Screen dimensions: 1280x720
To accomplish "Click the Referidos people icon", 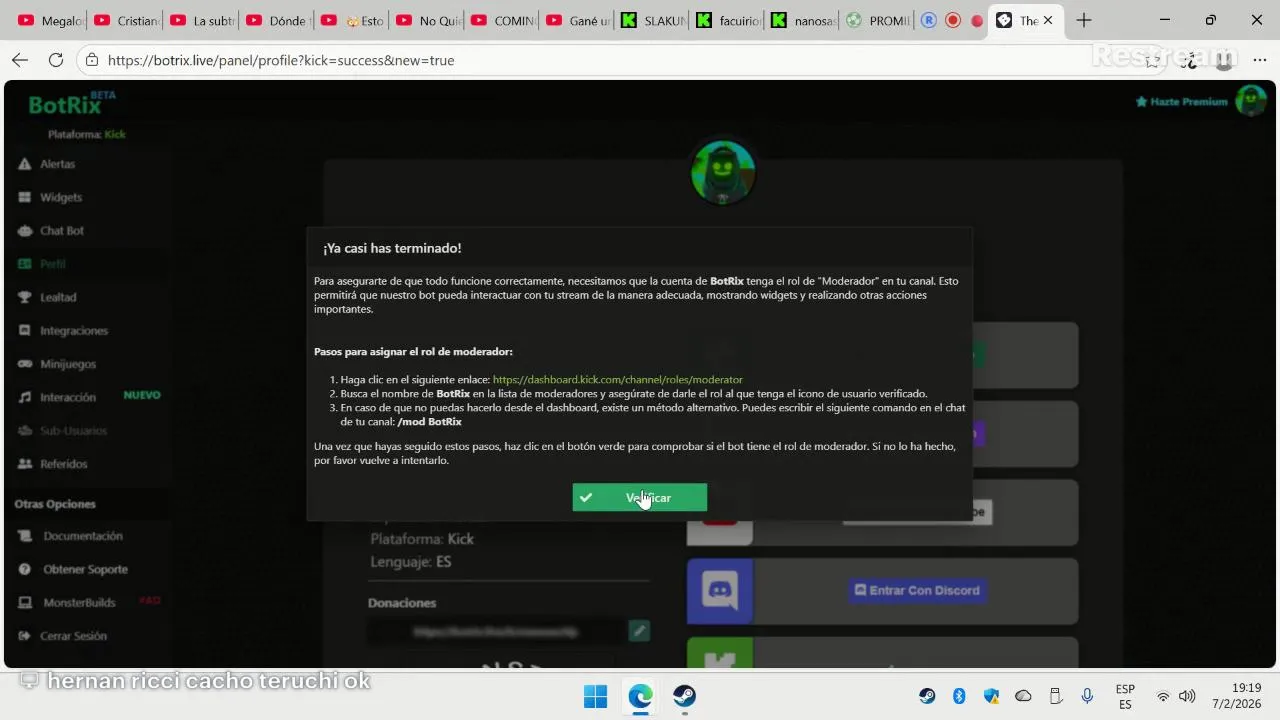I will pyautogui.click(x=25, y=464).
